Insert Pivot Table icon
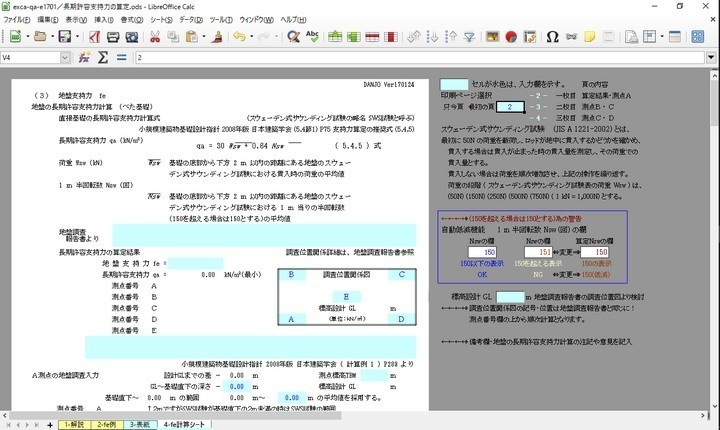This screenshot has width=720, height=430. click(530, 37)
